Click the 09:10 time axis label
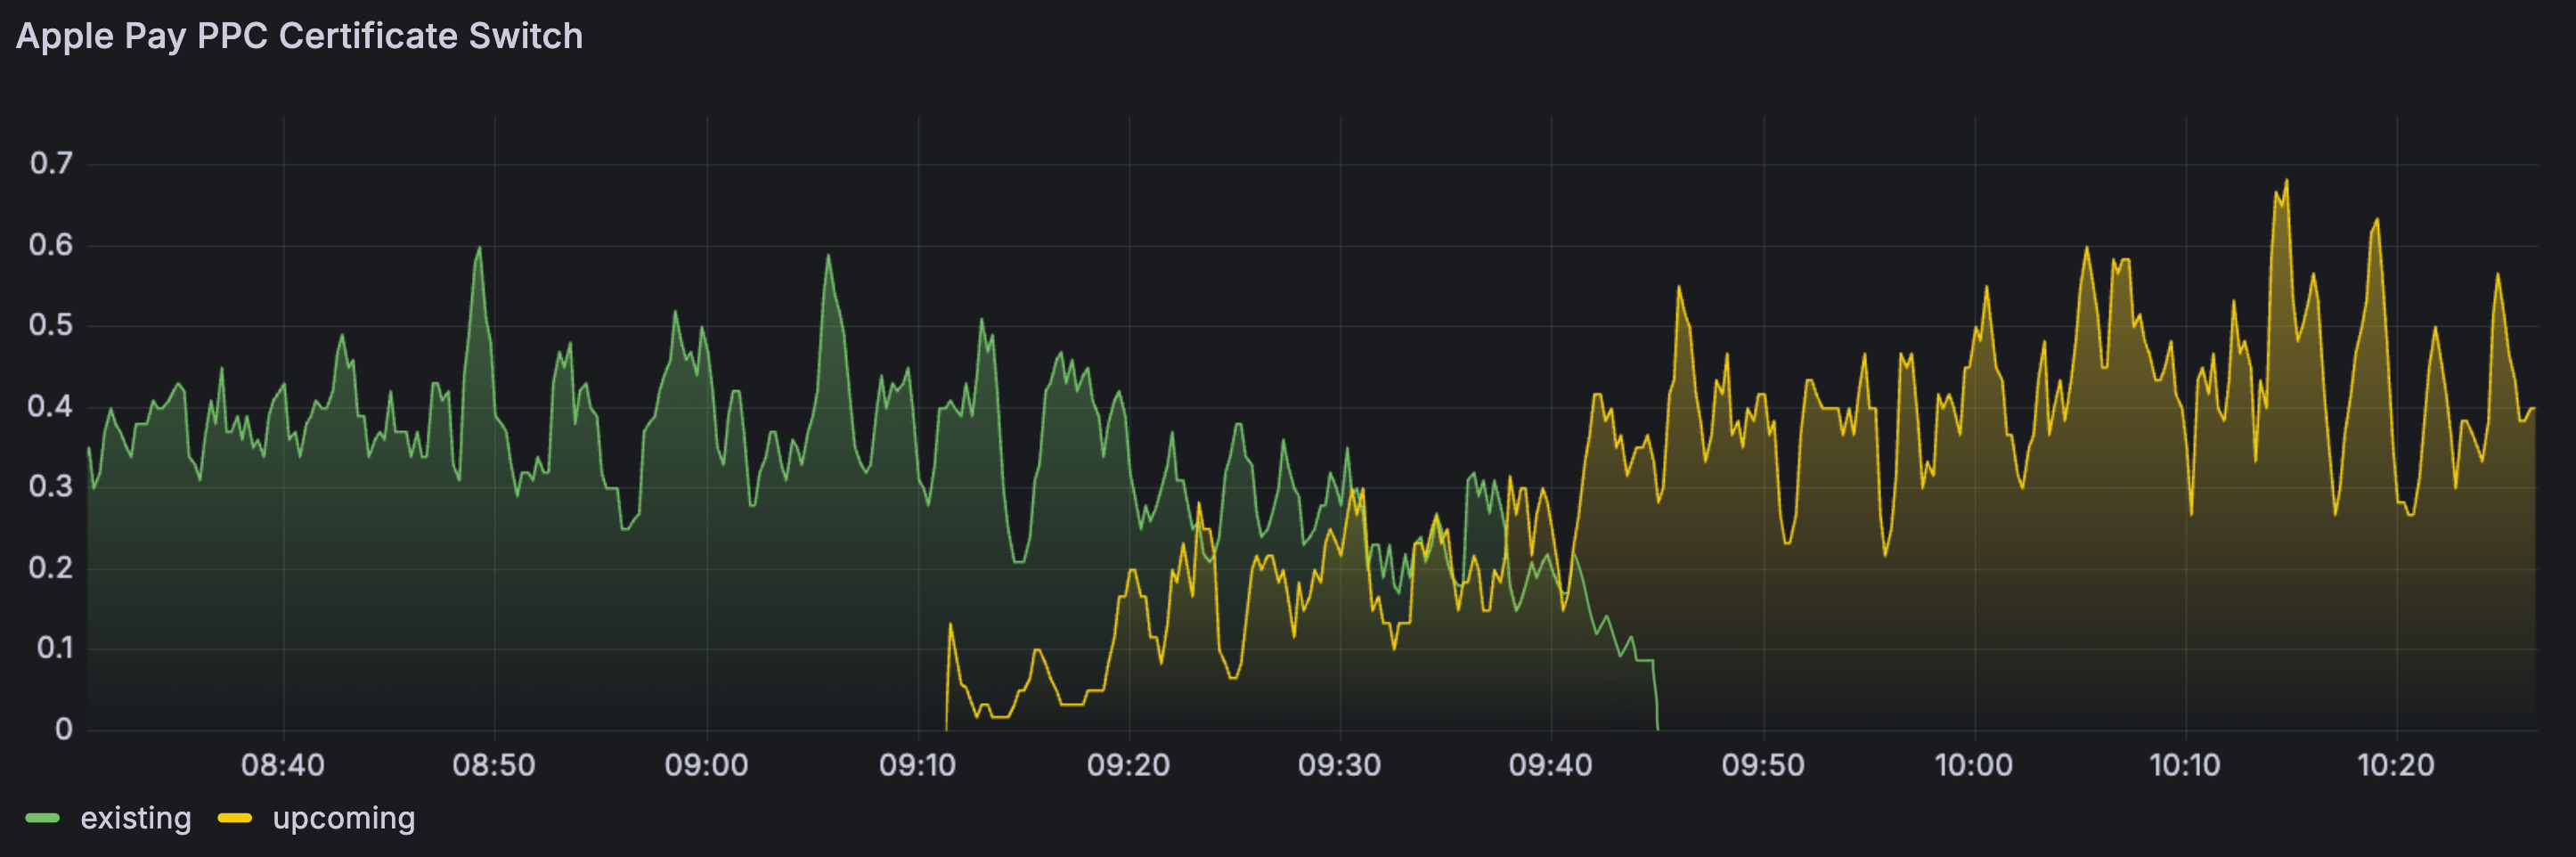Screen dimensions: 2576x857 [x=917, y=765]
